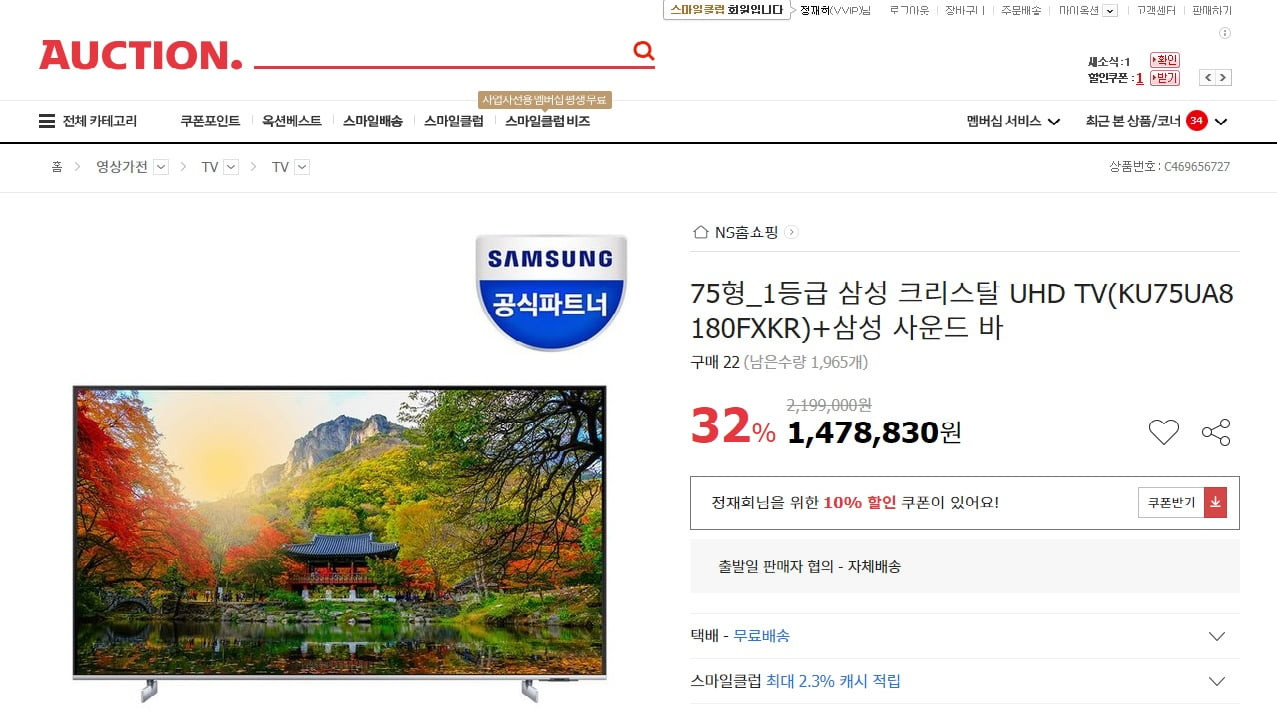Open the 멤버십 서비스 dropdown
This screenshot has width=1277, height=710.
point(1013,121)
